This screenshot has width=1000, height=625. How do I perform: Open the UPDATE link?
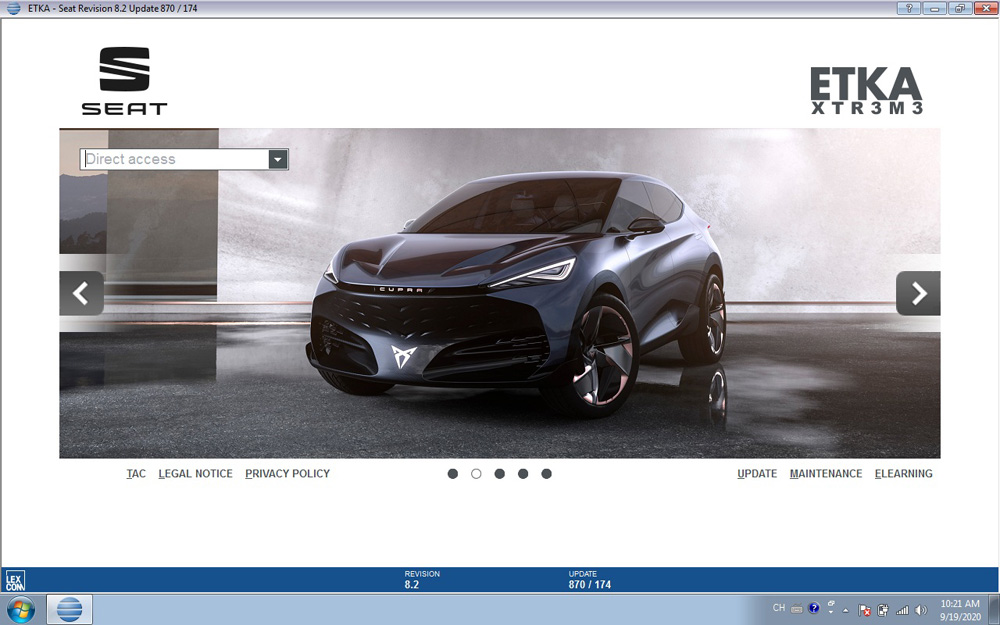point(757,474)
